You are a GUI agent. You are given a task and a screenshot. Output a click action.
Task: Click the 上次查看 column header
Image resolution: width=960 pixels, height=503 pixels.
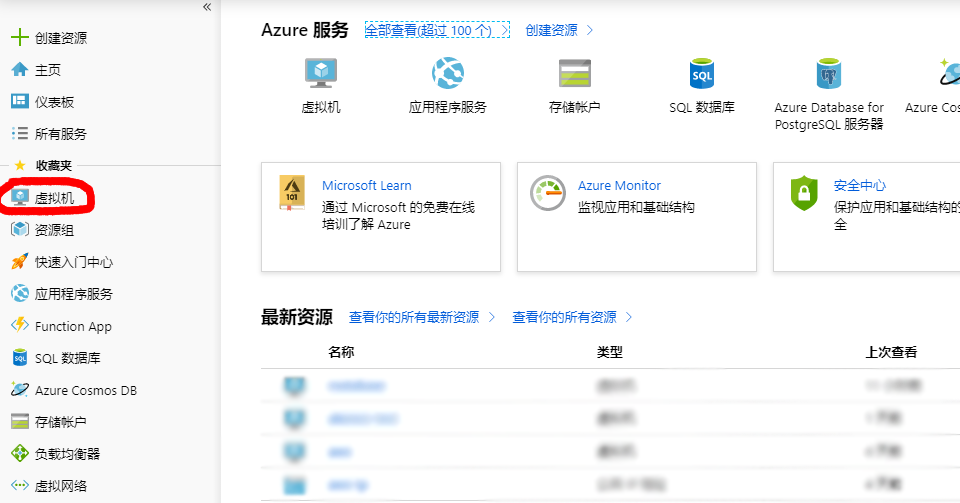(891, 352)
